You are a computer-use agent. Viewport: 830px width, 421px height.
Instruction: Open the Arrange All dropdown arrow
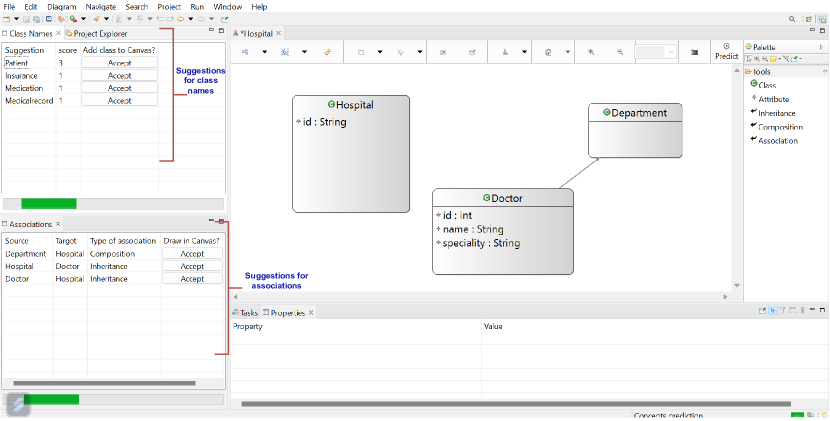click(265, 52)
